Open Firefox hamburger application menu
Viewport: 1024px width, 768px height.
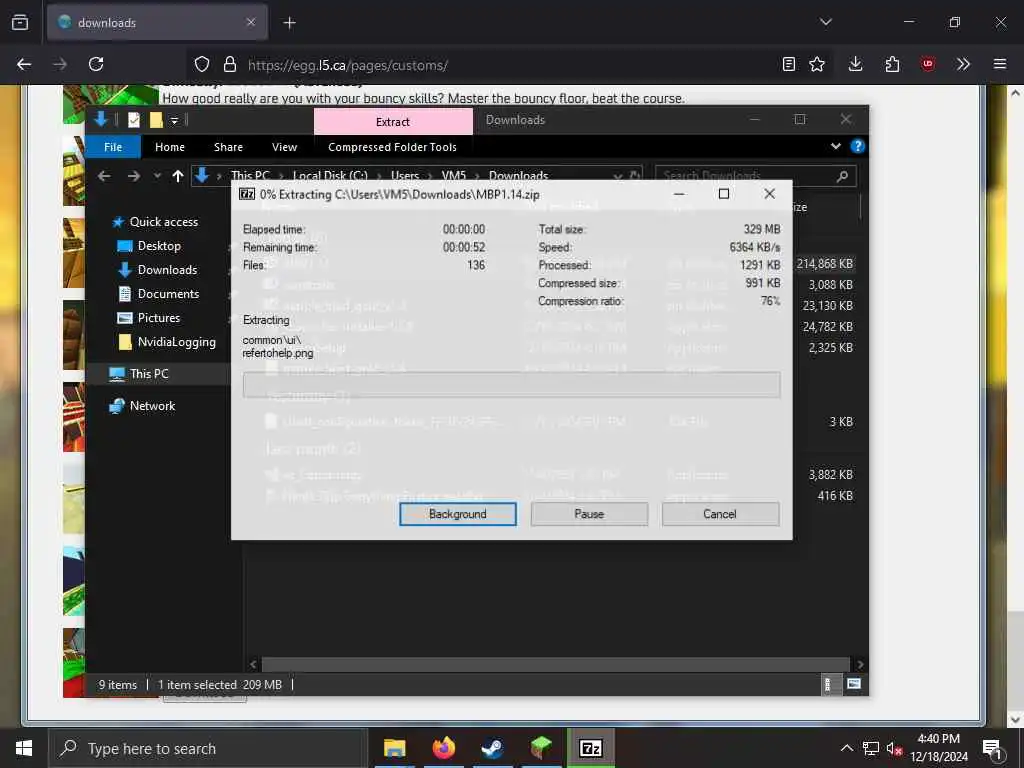(x=1000, y=64)
